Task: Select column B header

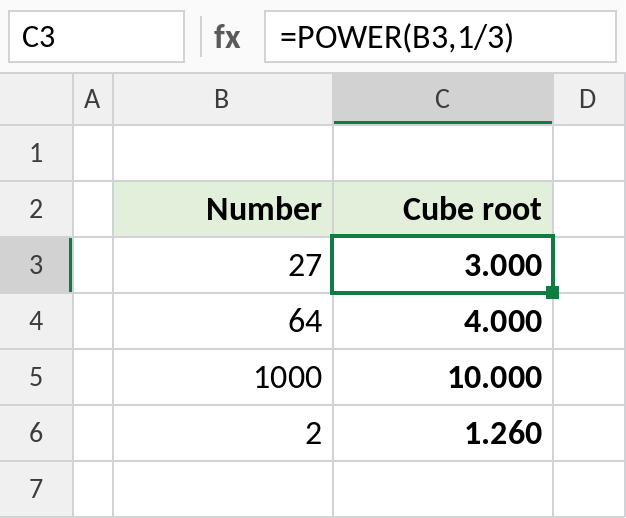Action: [223, 99]
